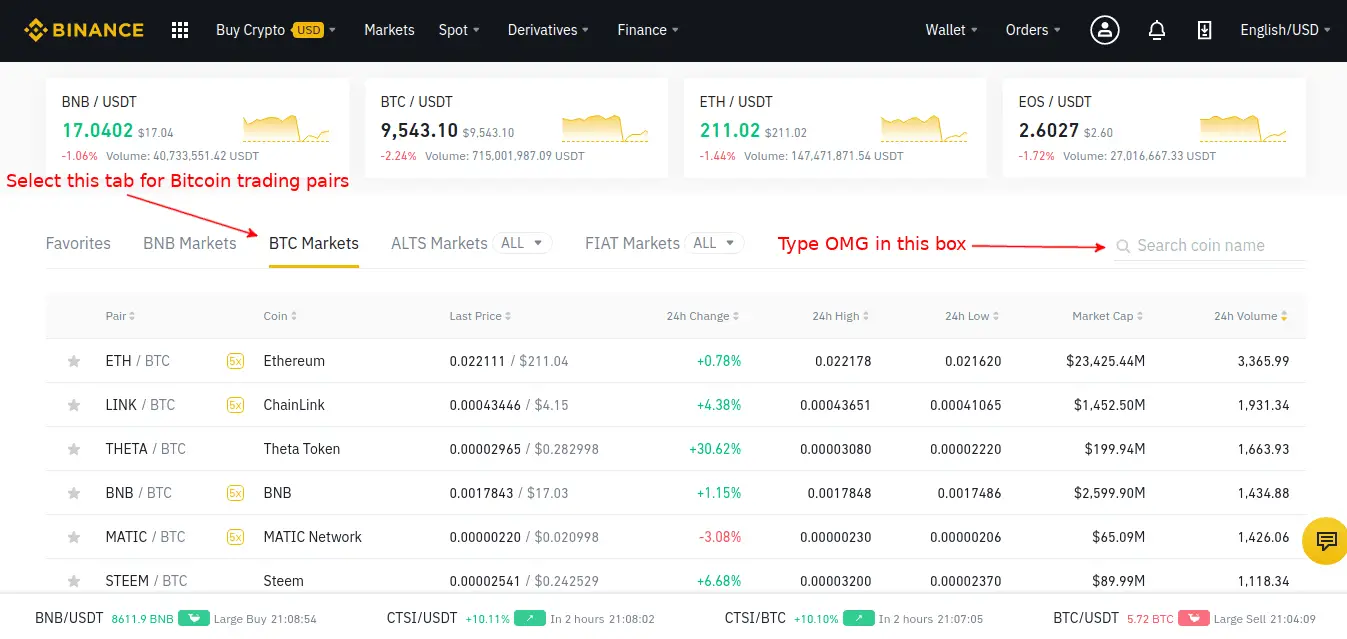Click the BNB / USDT mini price chart
Image resolution: width=1347 pixels, height=639 pixels.
click(x=286, y=128)
